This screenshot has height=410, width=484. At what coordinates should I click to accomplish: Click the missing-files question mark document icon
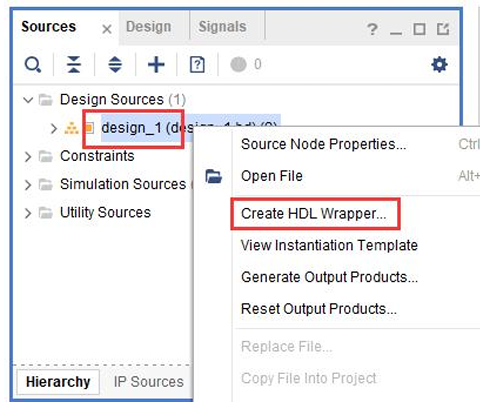coord(197,64)
